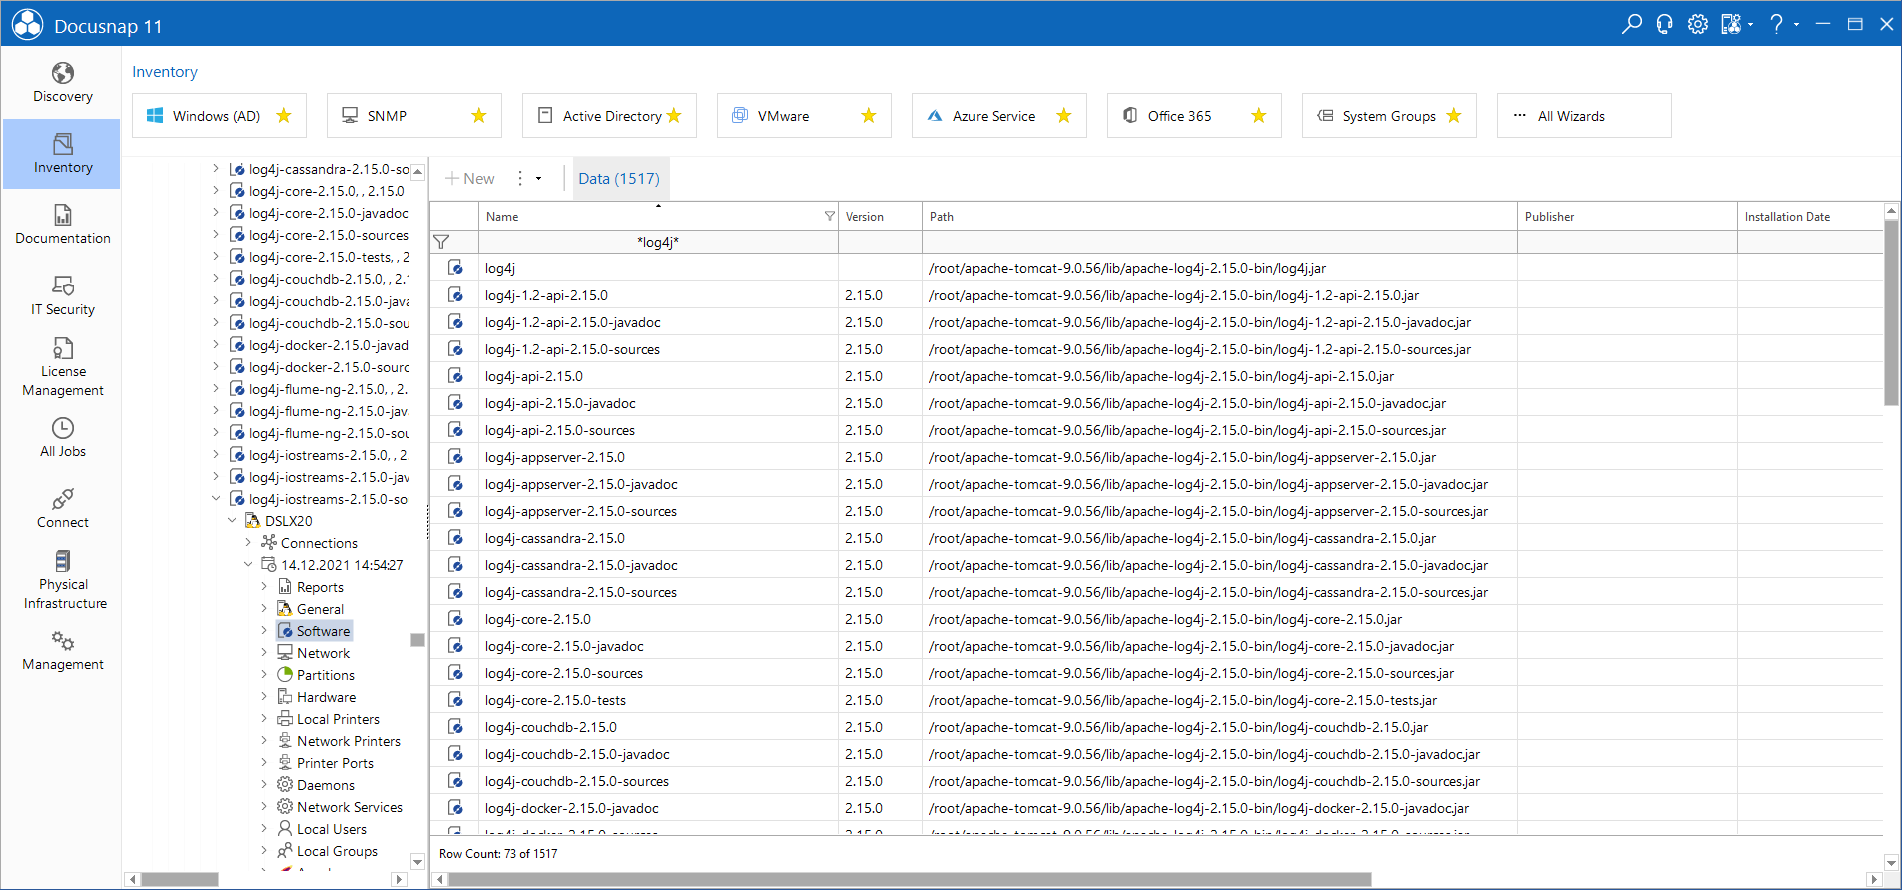The width and height of the screenshot is (1902, 890).
Task: Click the data grid horizontal scrollbar
Action: (910, 880)
